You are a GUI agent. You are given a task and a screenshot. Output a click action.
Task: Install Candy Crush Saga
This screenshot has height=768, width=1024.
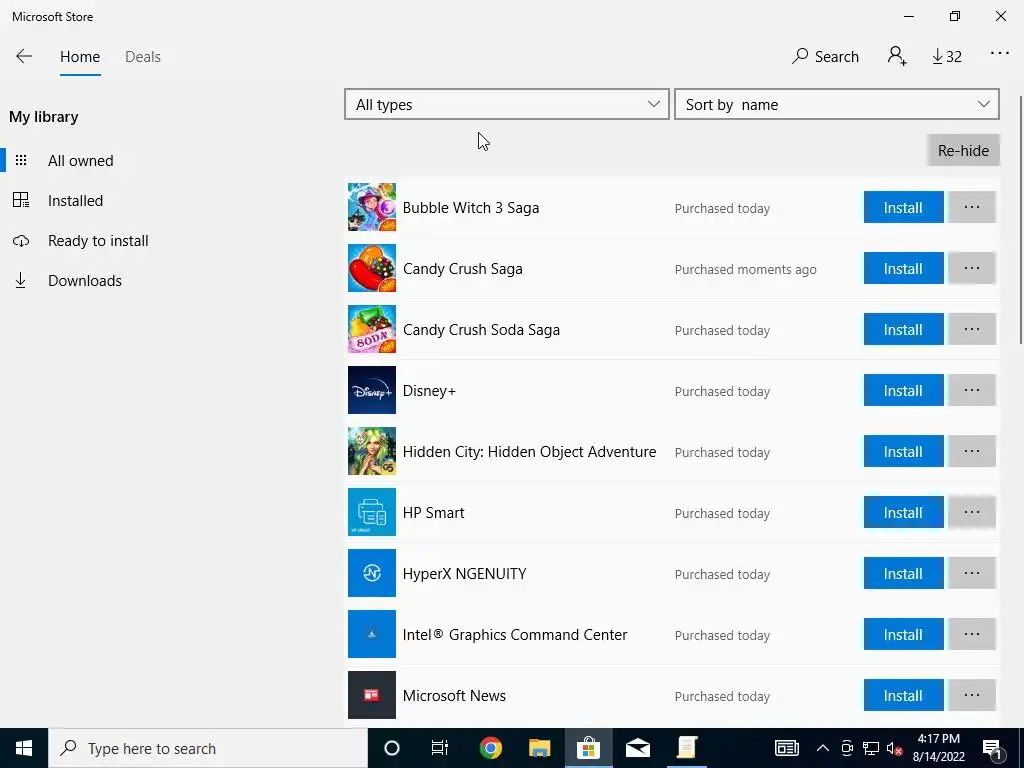[903, 268]
